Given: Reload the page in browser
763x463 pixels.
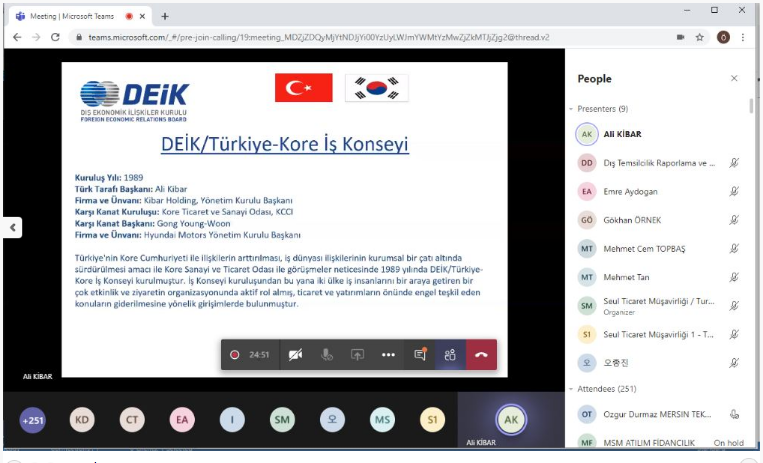Looking at the screenshot, I should [57, 37].
